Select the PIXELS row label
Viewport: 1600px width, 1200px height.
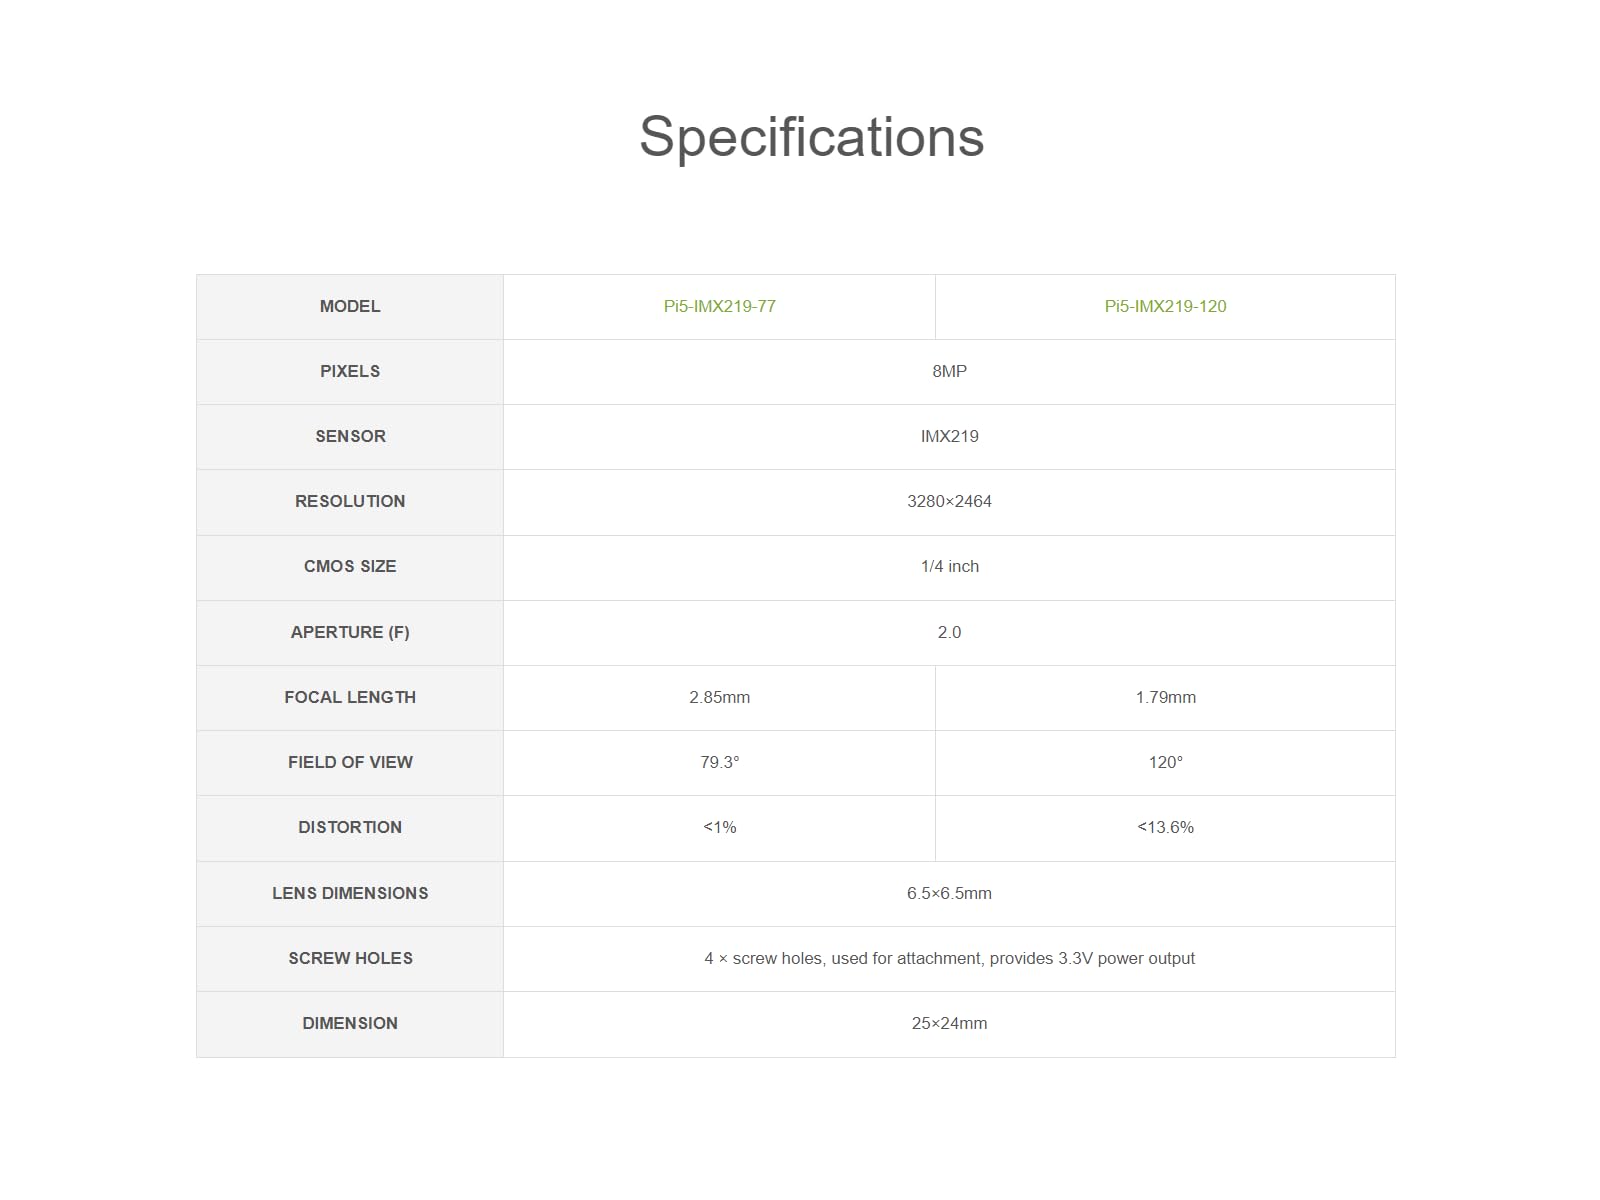coord(350,371)
